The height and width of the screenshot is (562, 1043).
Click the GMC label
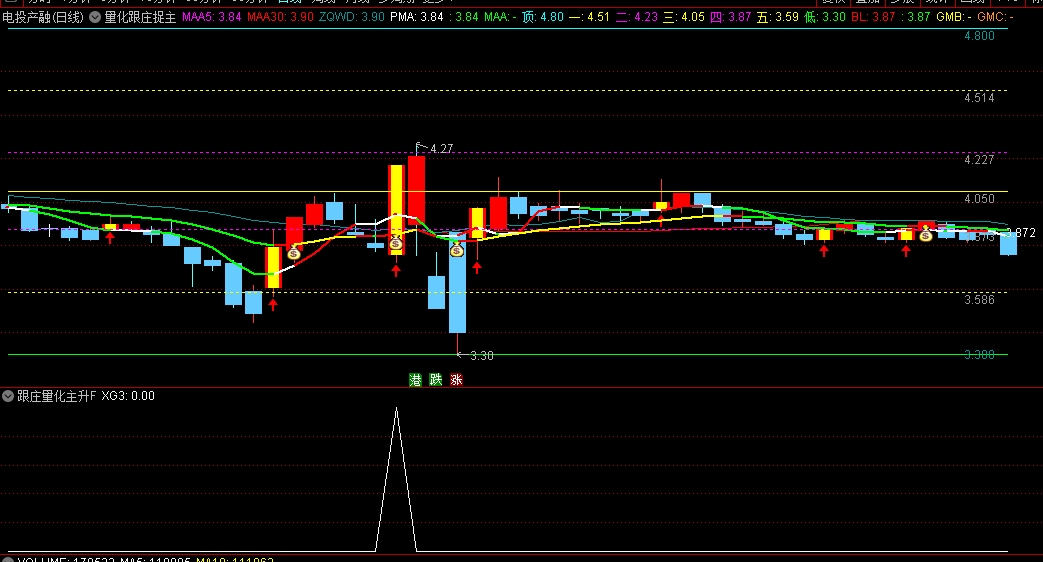tap(995, 17)
